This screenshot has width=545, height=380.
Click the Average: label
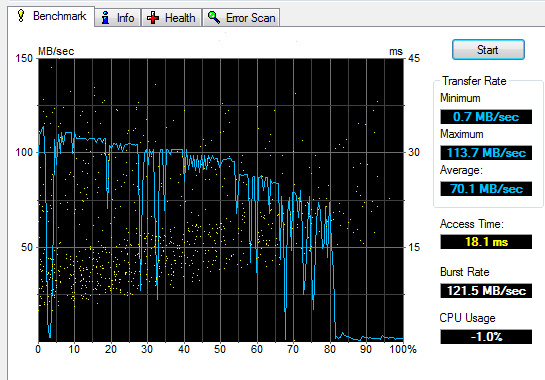click(x=461, y=170)
